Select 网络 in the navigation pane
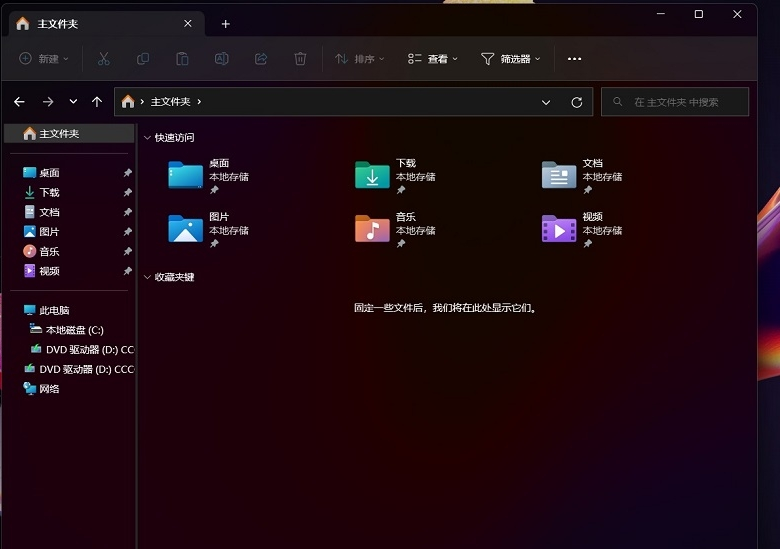The image size is (780, 549). click(x=49, y=389)
